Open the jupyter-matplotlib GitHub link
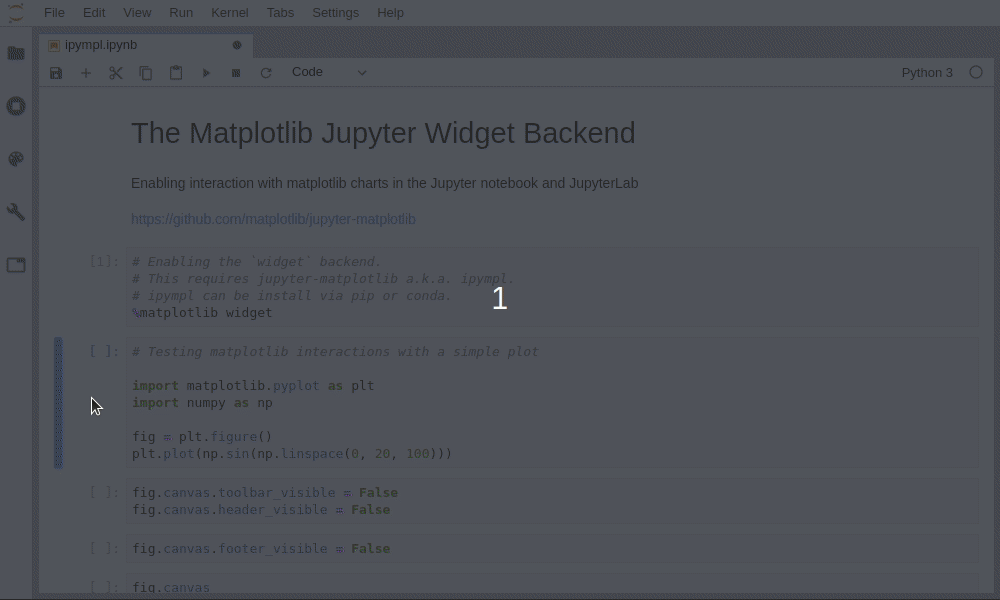Image resolution: width=1000 pixels, height=600 pixels. coord(273,219)
